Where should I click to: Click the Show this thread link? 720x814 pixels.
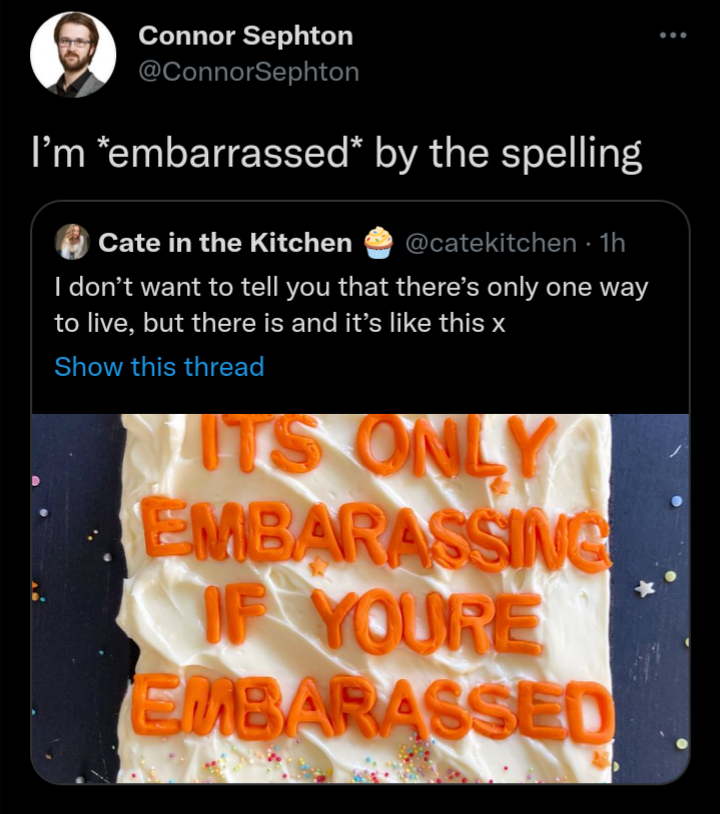click(x=159, y=367)
